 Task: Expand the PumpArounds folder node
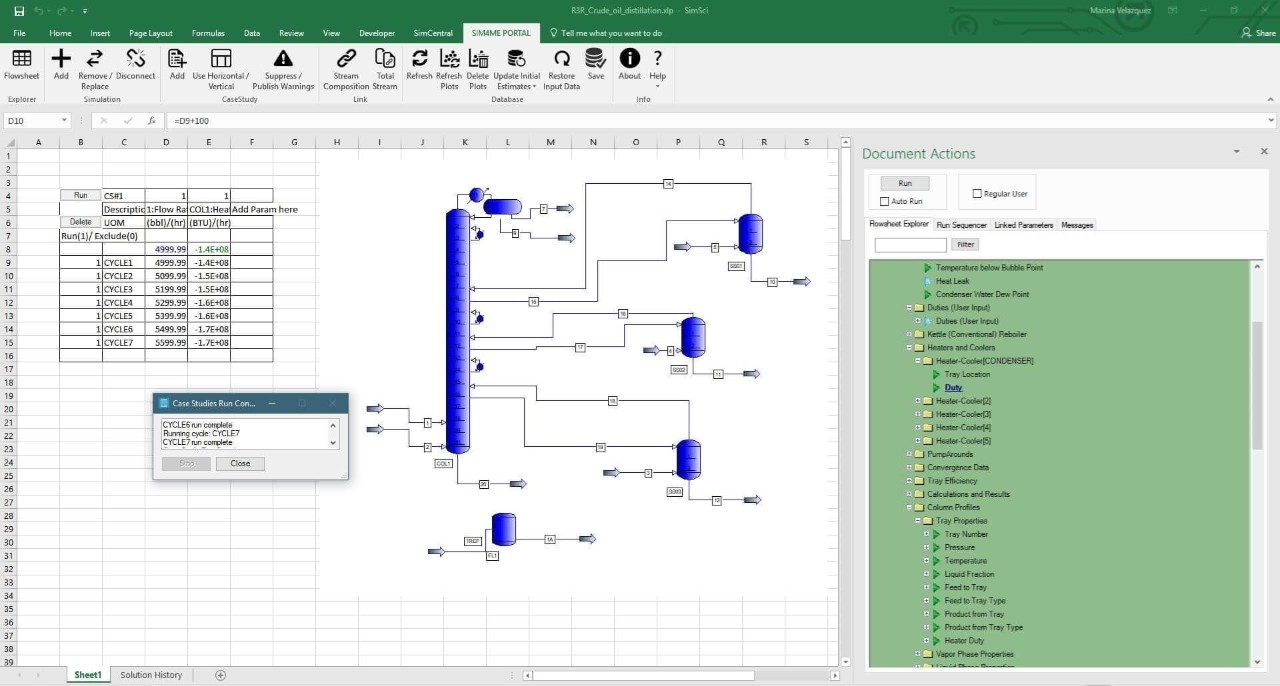click(909, 454)
